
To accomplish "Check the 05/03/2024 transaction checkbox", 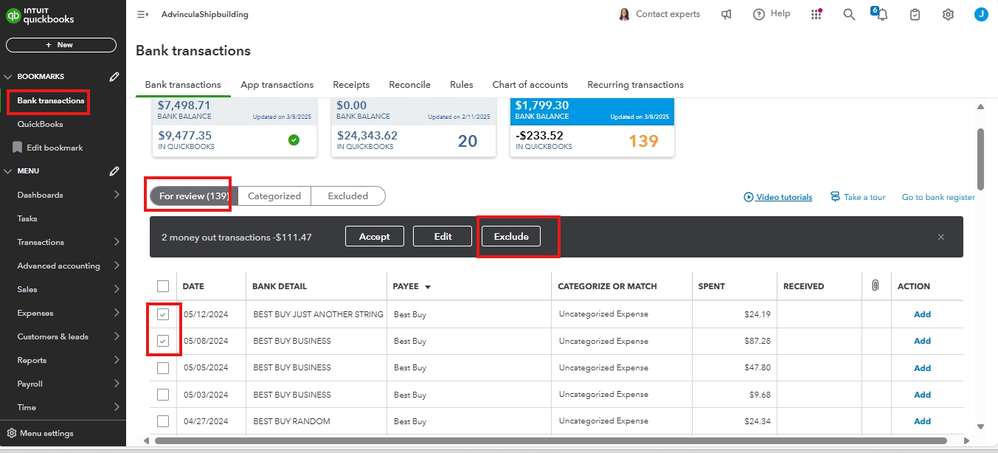I will point(163,394).
